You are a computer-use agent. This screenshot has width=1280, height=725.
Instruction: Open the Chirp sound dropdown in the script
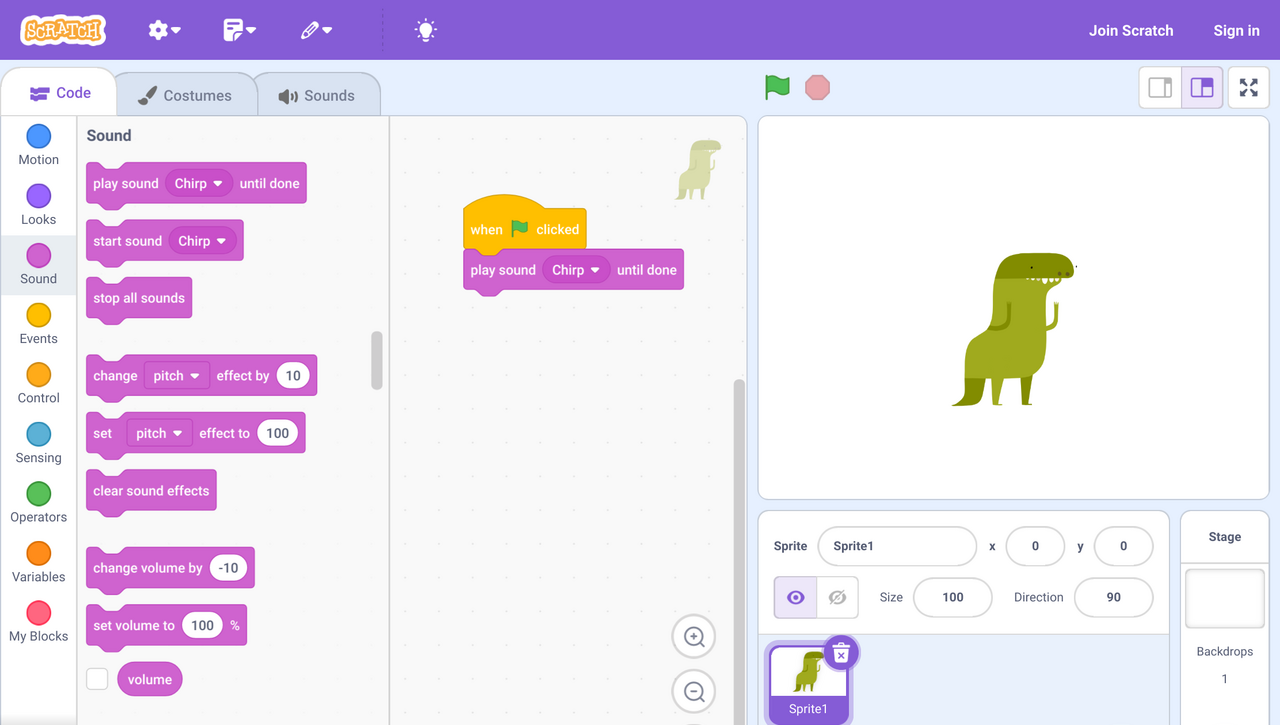[x=577, y=269]
